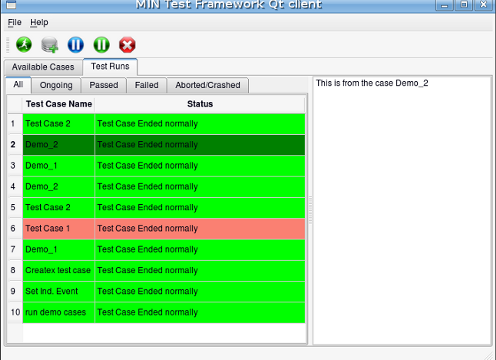Image resolution: width=496 pixels, height=360 pixels.
Task: Click the green running-man run test icon
Action: [24, 45]
